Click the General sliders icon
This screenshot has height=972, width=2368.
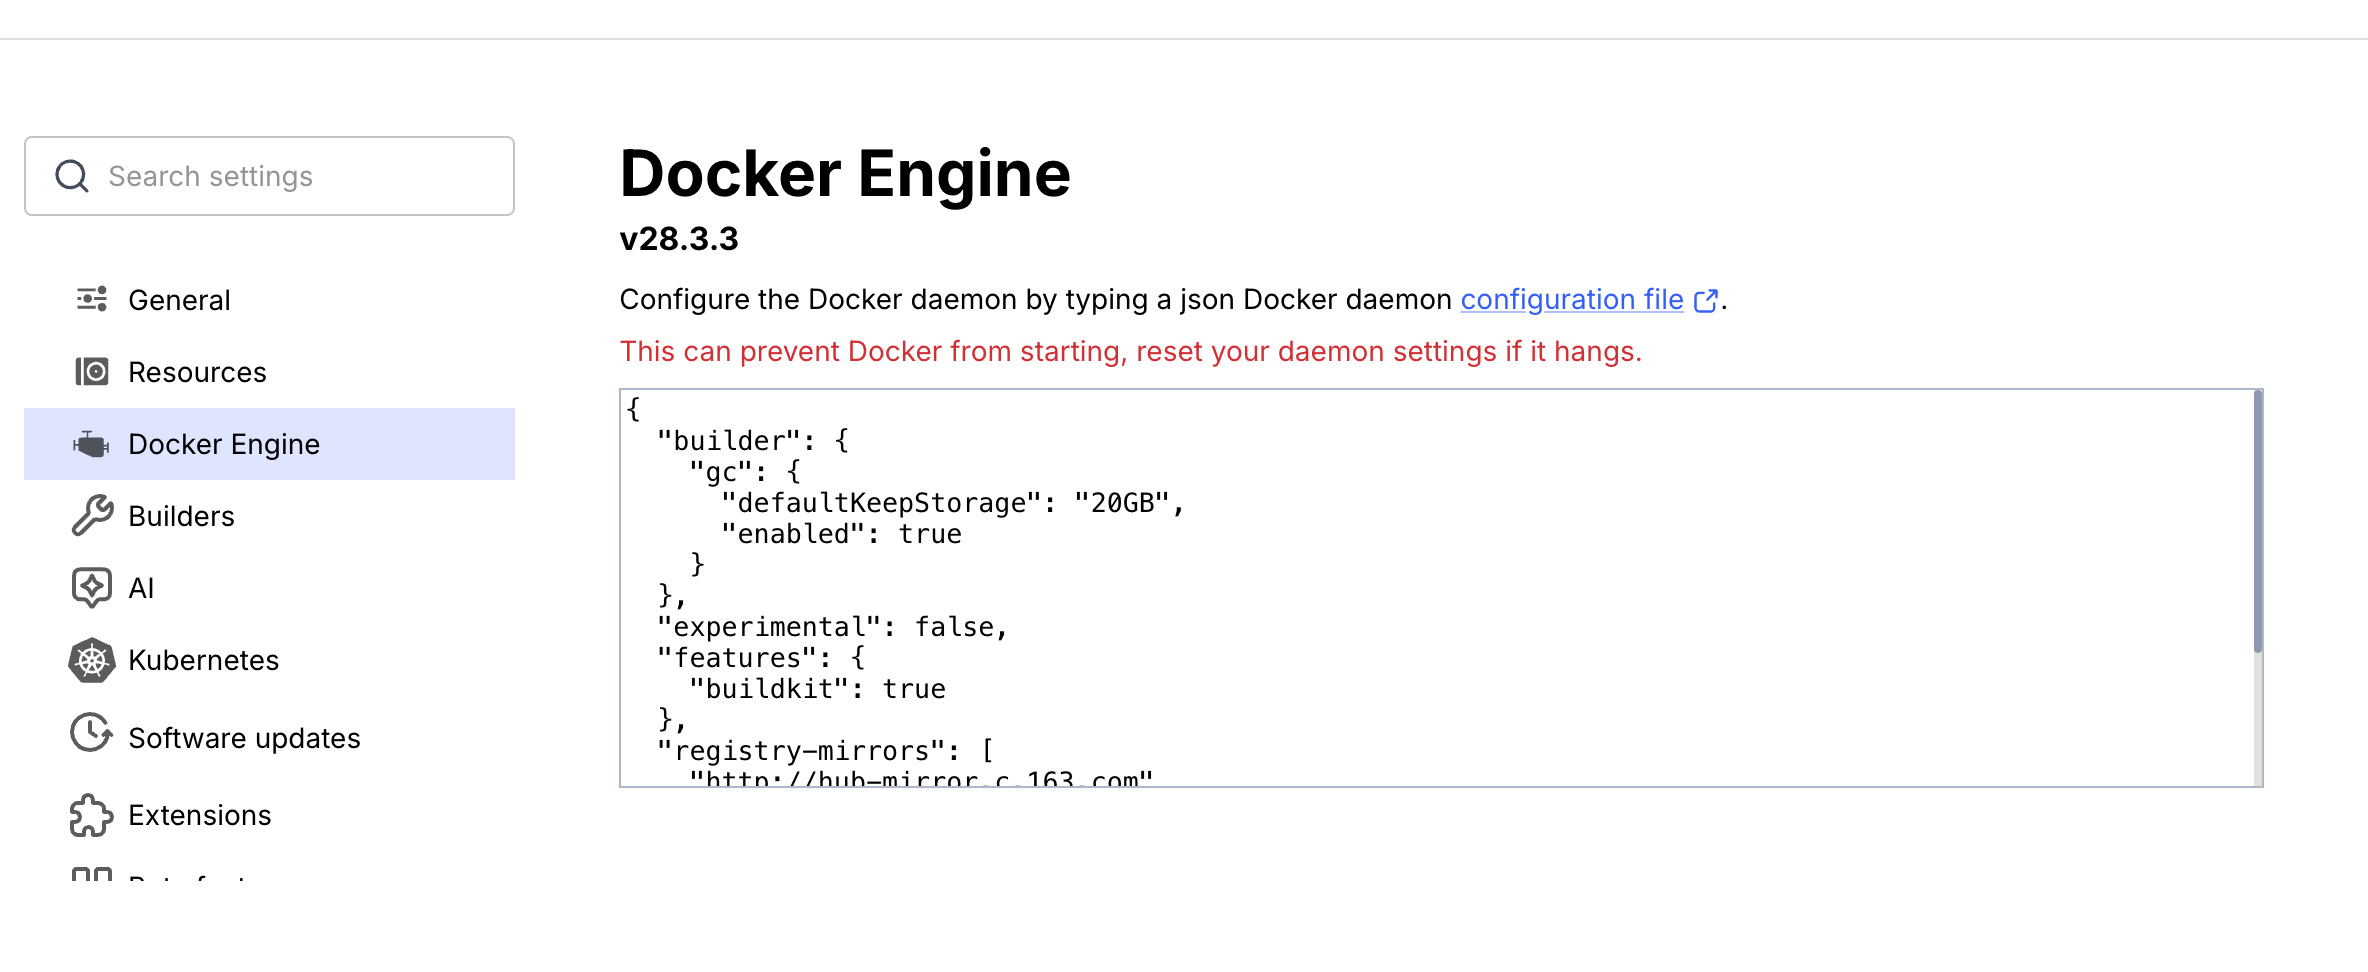point(91,299)
